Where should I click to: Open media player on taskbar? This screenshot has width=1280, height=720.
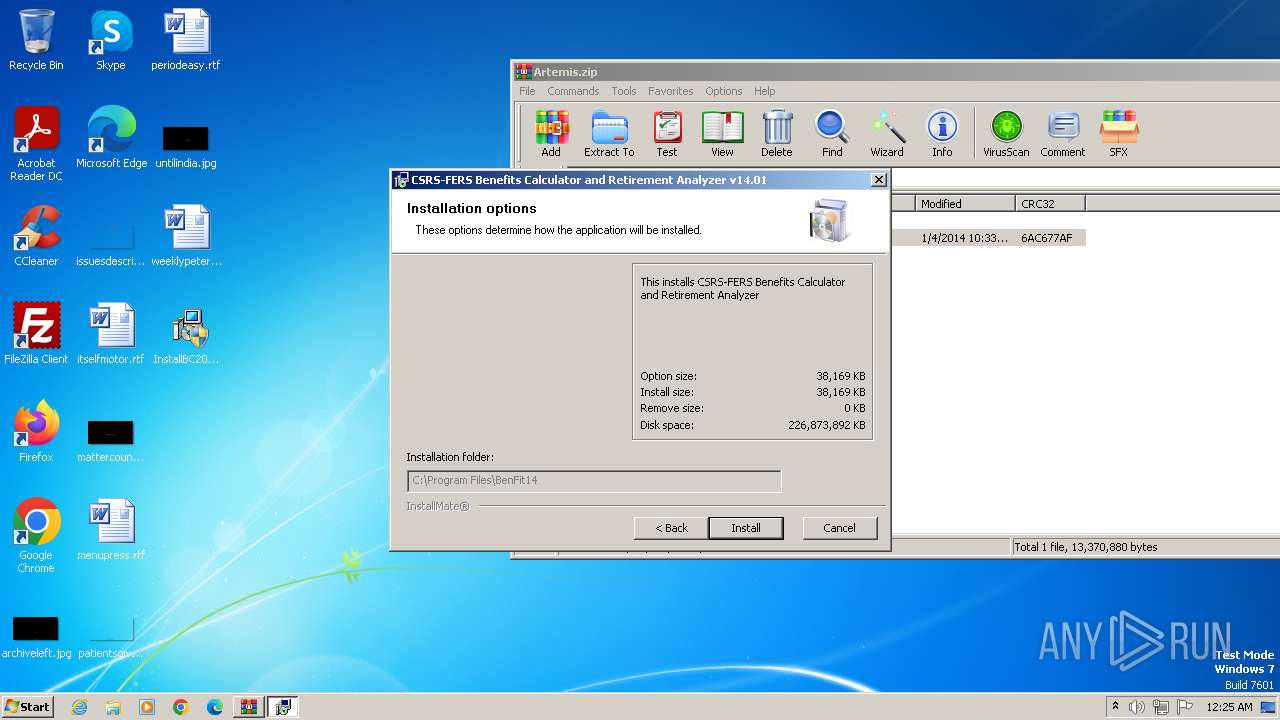point(147,707)
